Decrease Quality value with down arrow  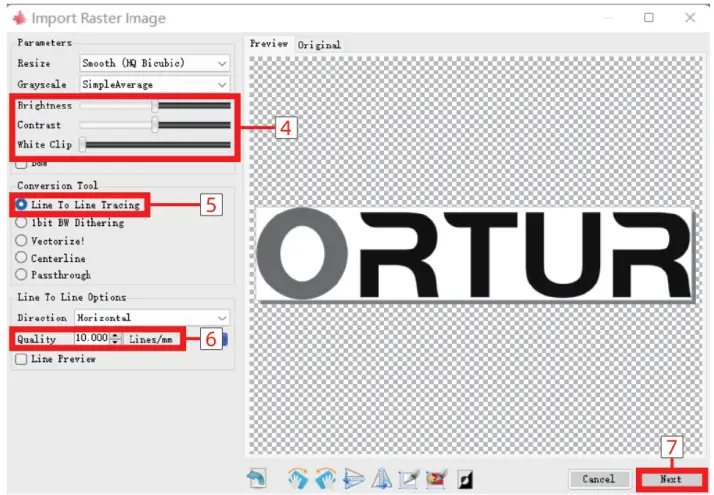[116, 342]
